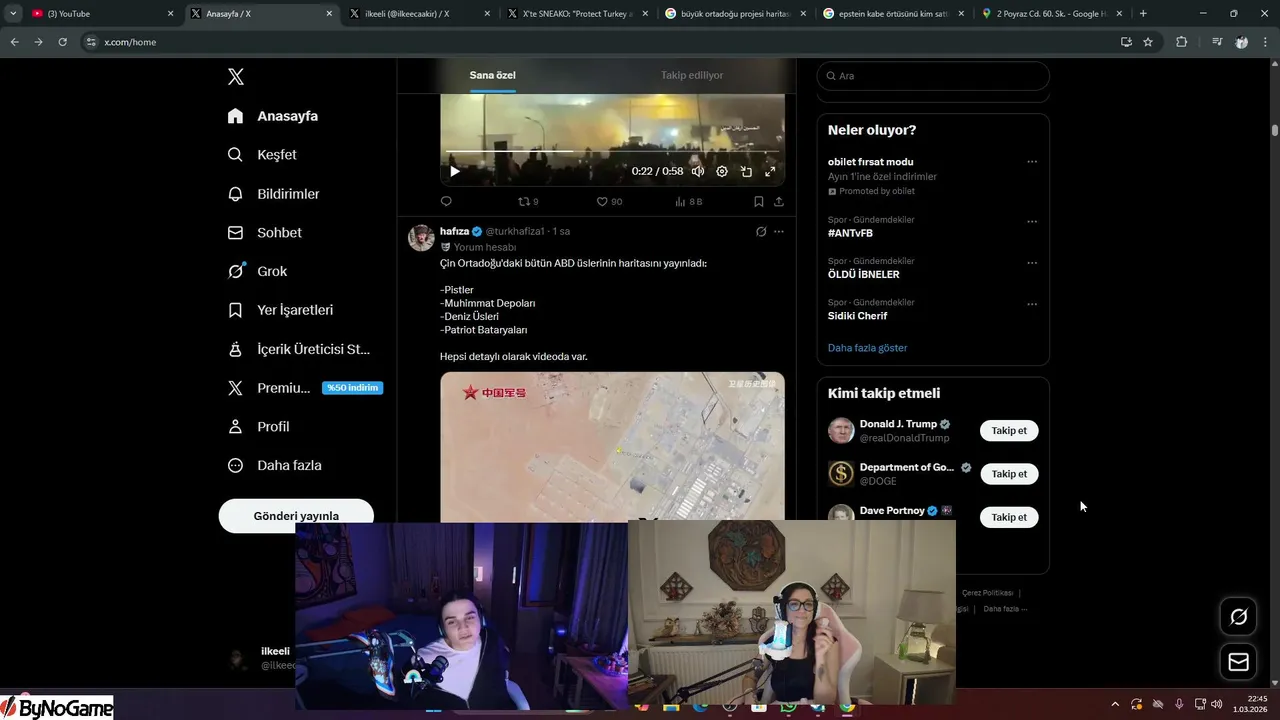Open video settings gear

tap(722, 171)
